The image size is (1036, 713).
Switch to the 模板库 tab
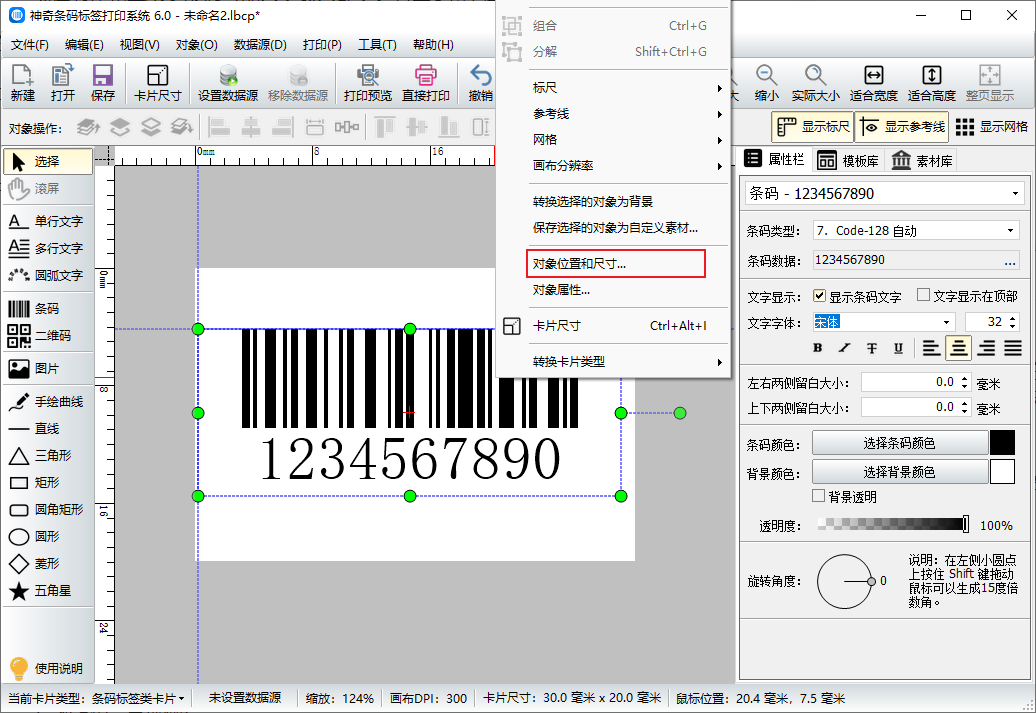848,160
